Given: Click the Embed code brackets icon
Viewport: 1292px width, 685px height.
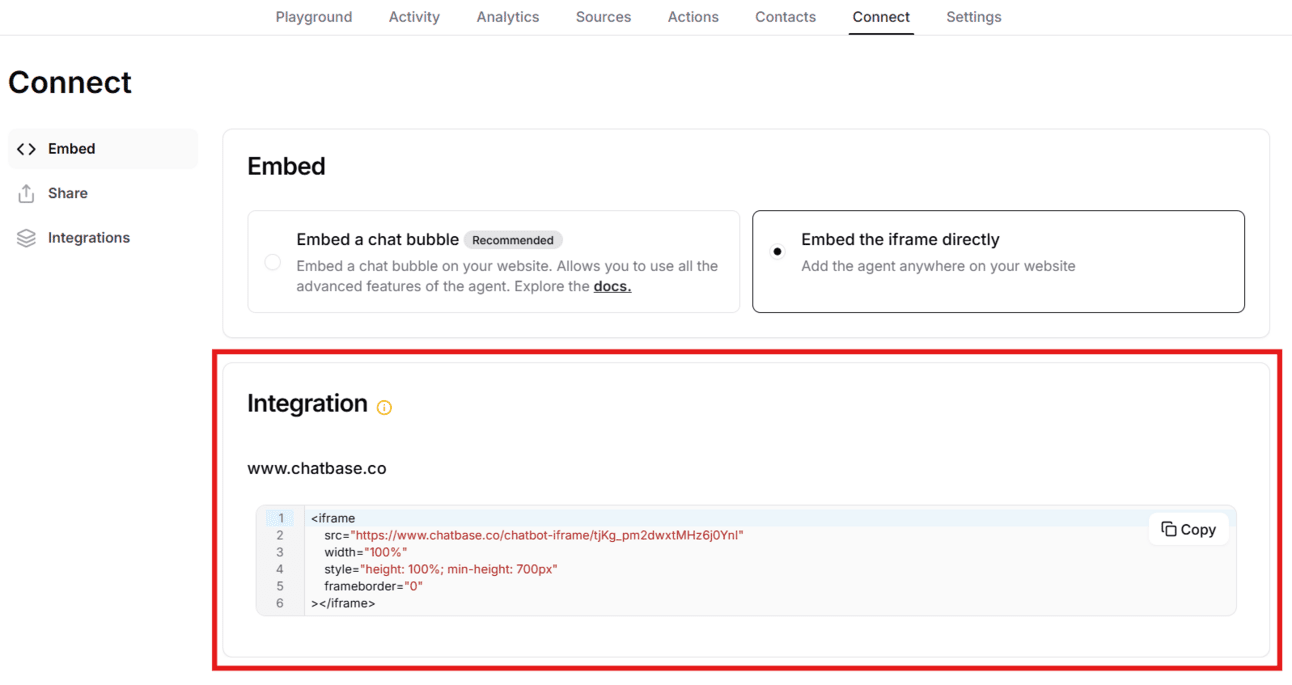Looking at the screenshot, I should pos(27,149).
